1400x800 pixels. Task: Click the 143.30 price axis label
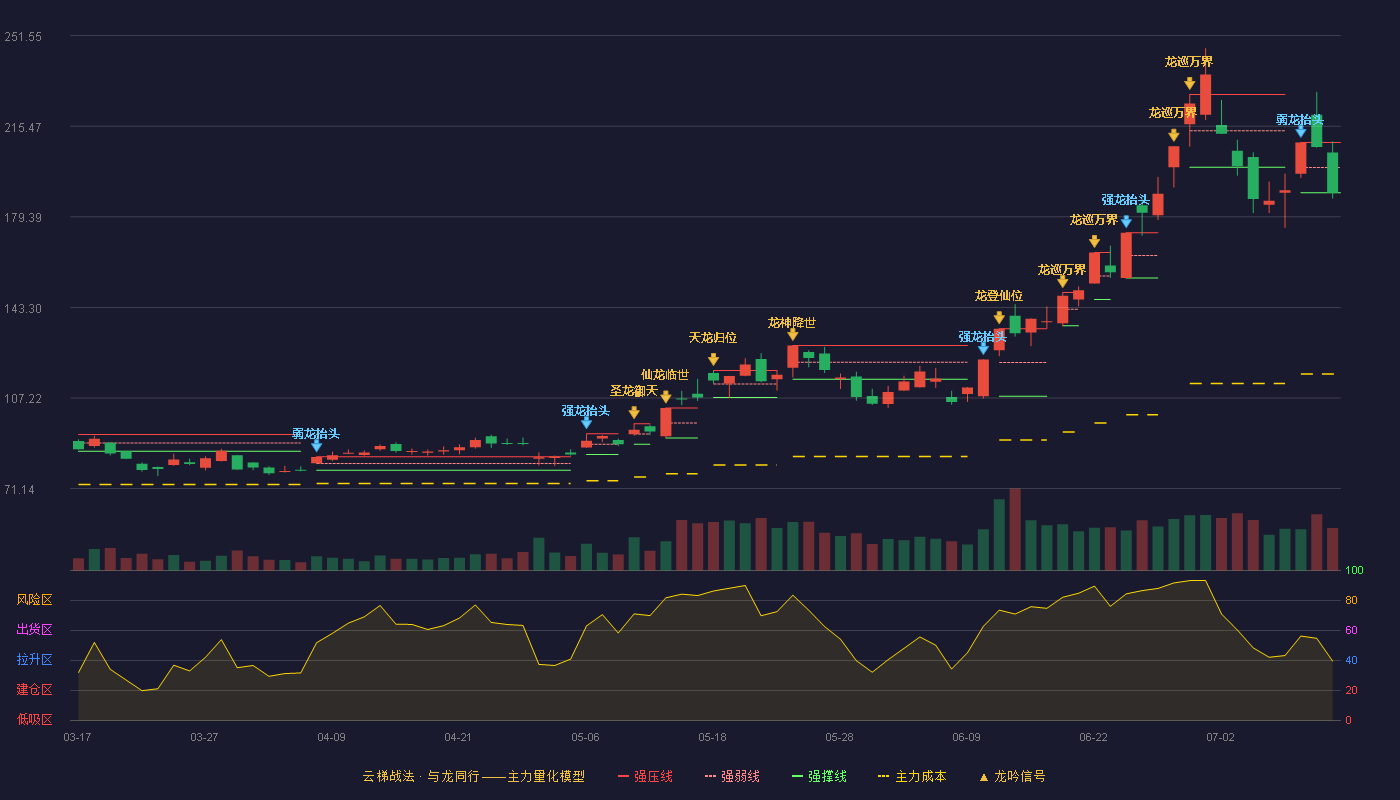[x=23, y=309]
